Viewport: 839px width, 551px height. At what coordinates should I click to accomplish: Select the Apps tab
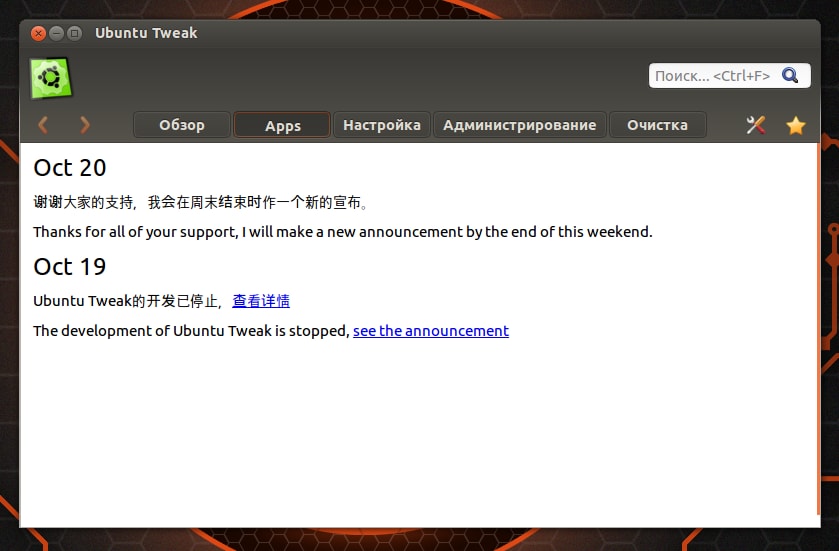click(x=283, y=125)
